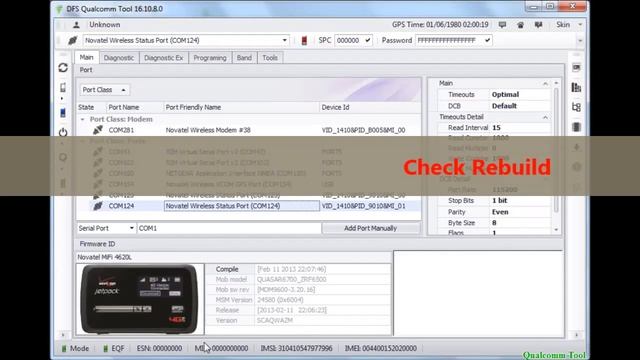The width and height of the screenshot is (640, 360).
Task: Sort by Port Friendly Name column header
Action: pyautogui.click(x=193, y=107)
